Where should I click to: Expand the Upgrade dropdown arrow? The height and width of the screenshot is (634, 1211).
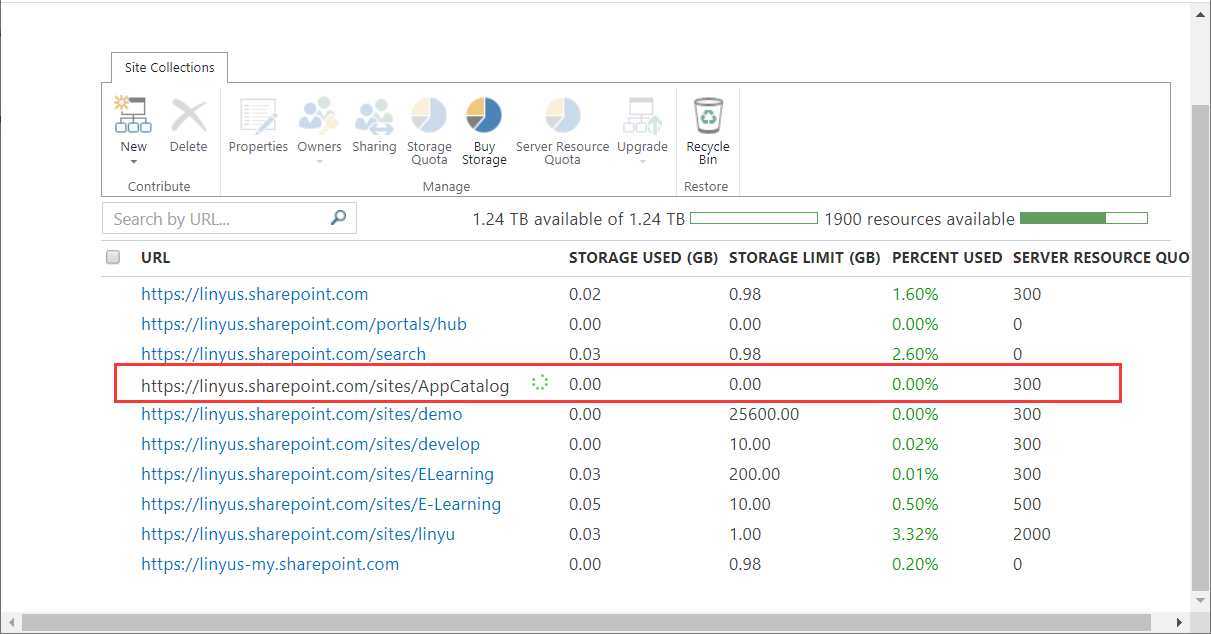(642, 161)
